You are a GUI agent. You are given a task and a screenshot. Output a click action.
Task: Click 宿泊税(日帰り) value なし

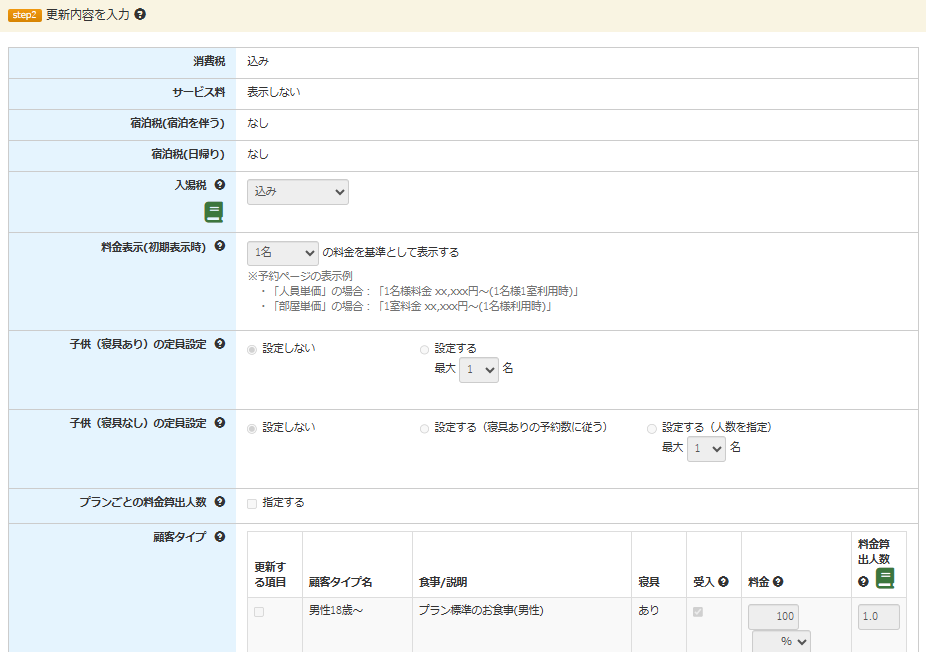pyautogui.click(x=257, y=154)
